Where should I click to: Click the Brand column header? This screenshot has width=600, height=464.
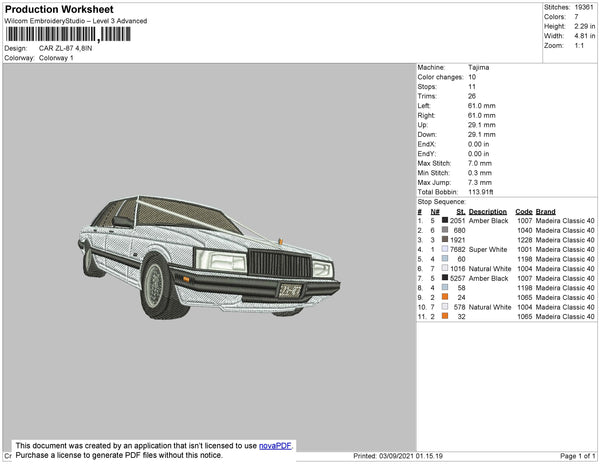click(545, 211)
